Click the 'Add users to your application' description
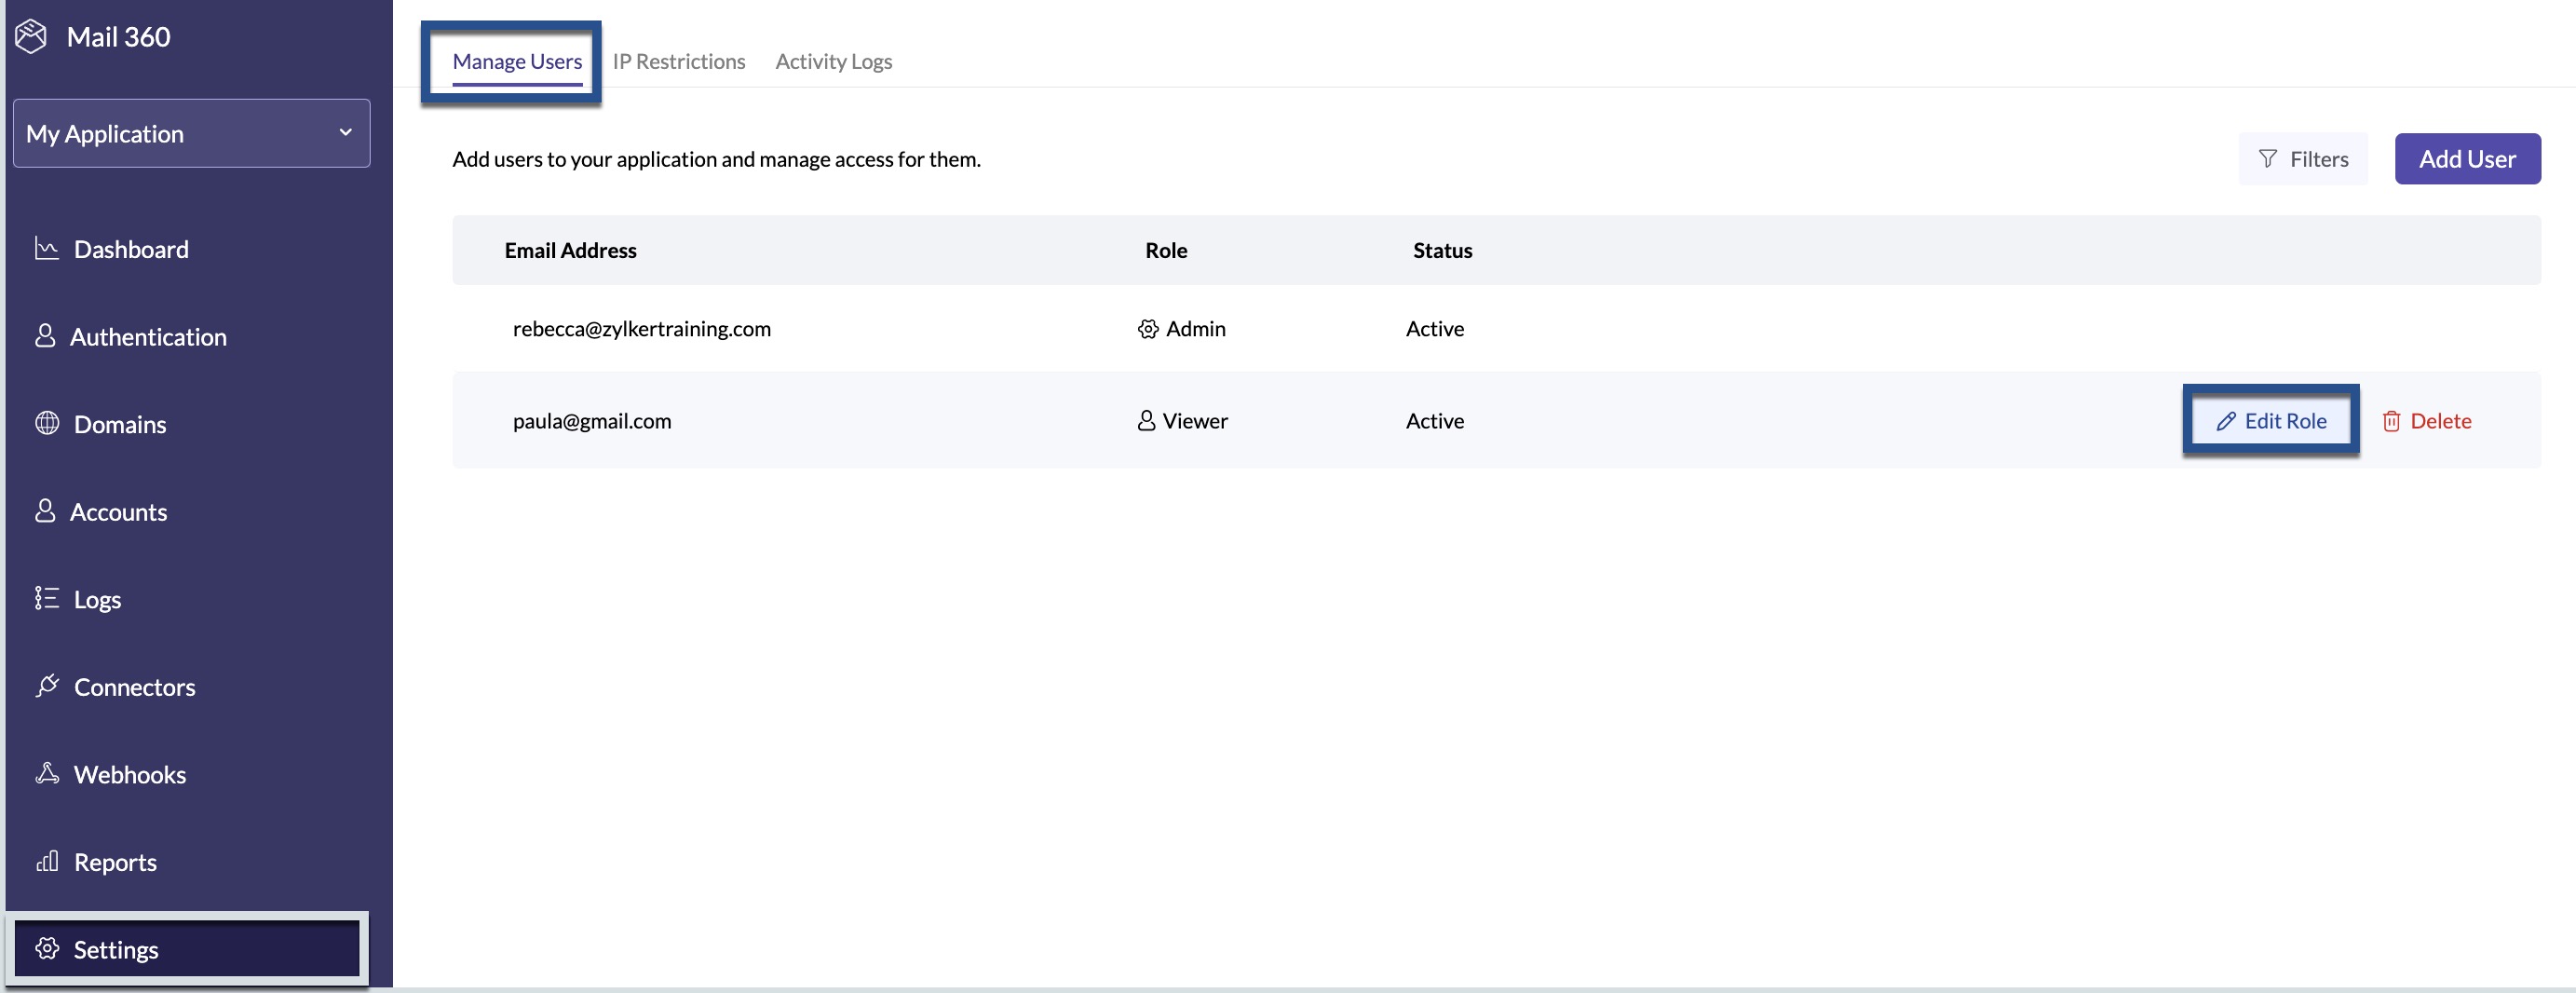This screenshot has width=2576, height=993. pos(716,159)
